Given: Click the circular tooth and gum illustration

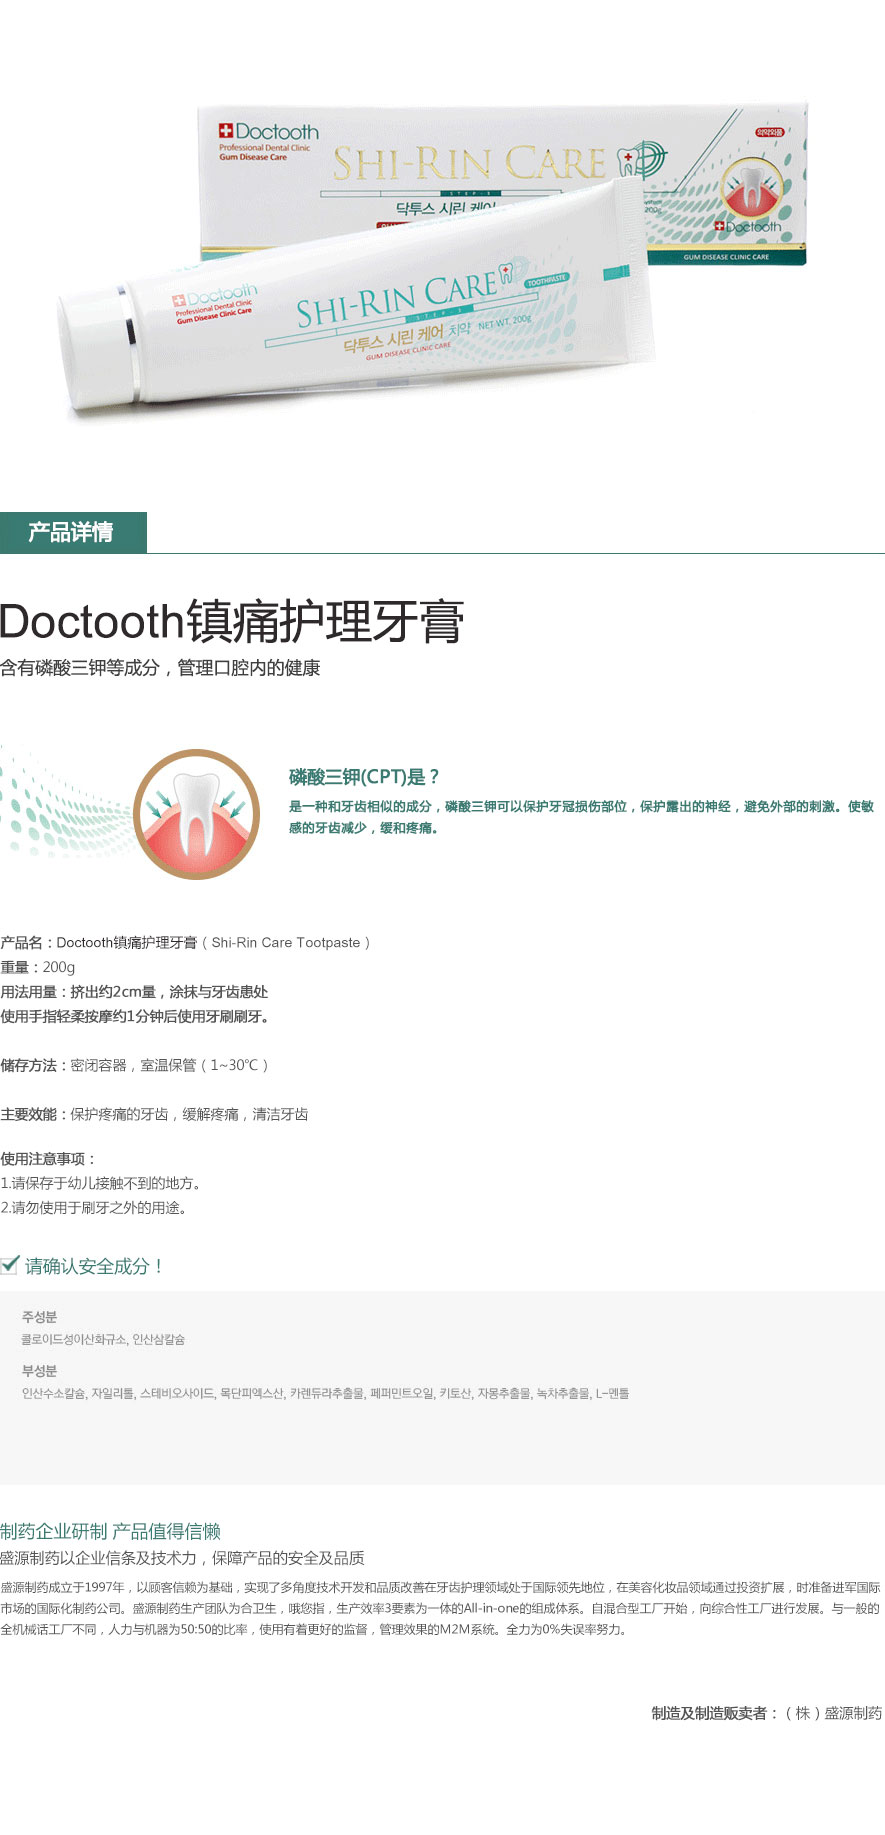Looking at the screenshot, I should click(197, 814).
